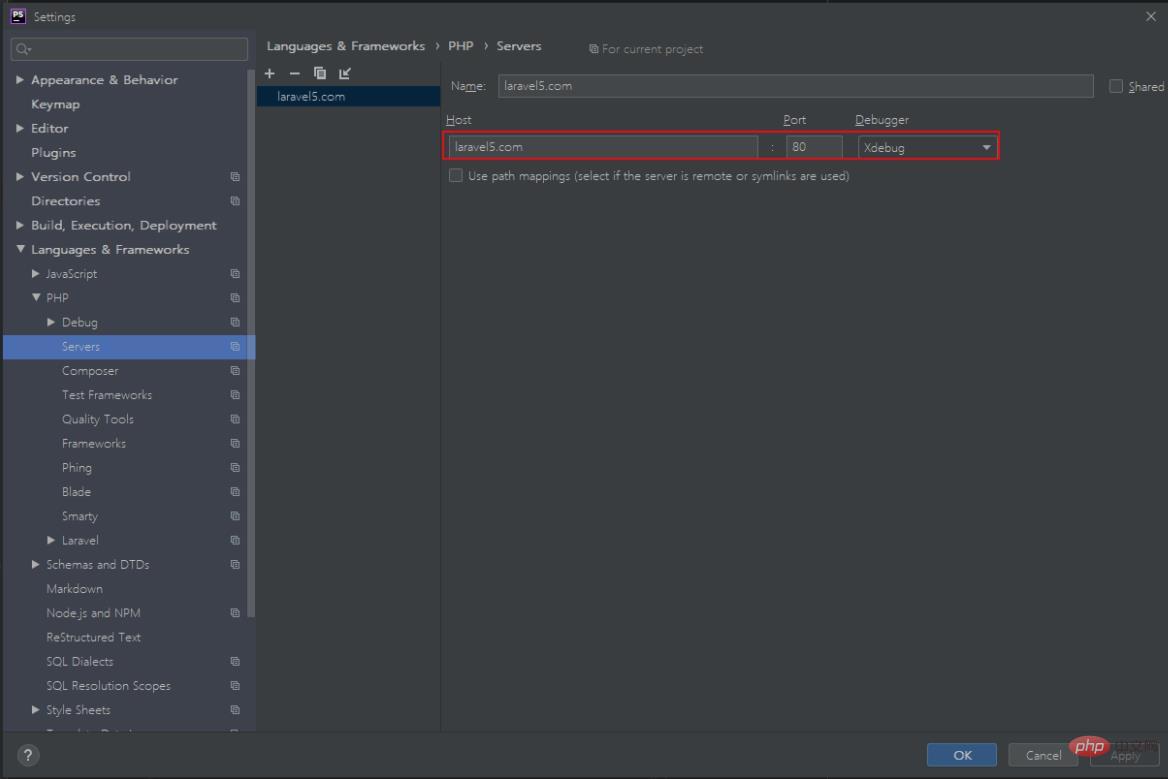The height and width of the screenshot is (779, 1168).
Task: Expand Schemas and DTDs node
Action: (x=36, y=565)
